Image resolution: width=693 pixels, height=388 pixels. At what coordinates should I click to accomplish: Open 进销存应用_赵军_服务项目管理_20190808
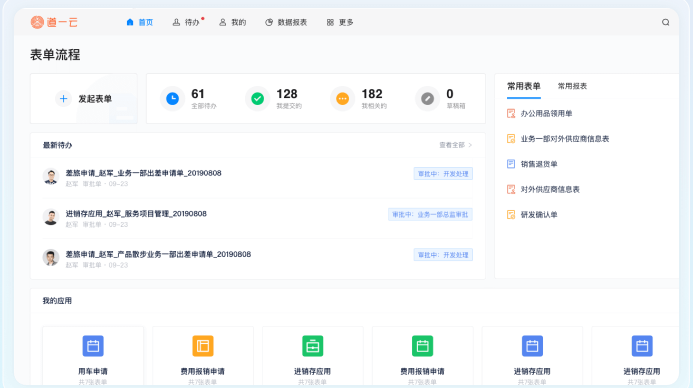click(136, 213)
